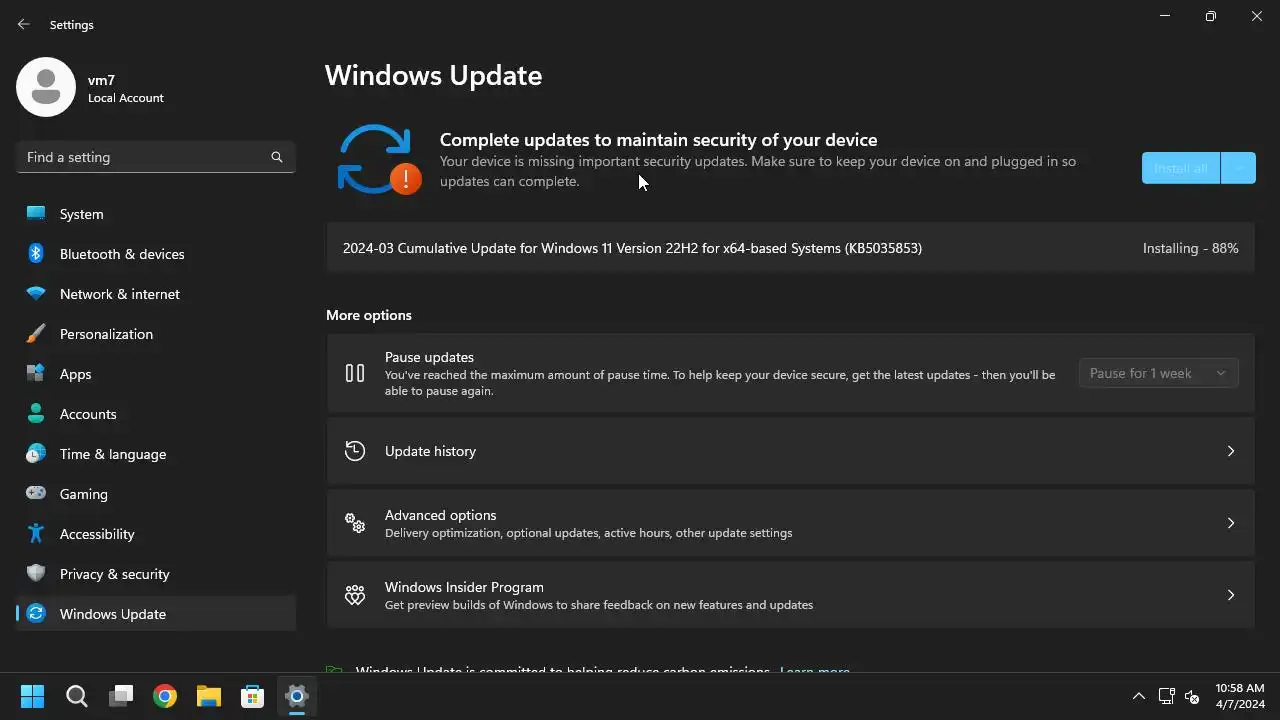1280x720 pixels.
Task: Open Task View from taskbar
Action: pos(121,696)
